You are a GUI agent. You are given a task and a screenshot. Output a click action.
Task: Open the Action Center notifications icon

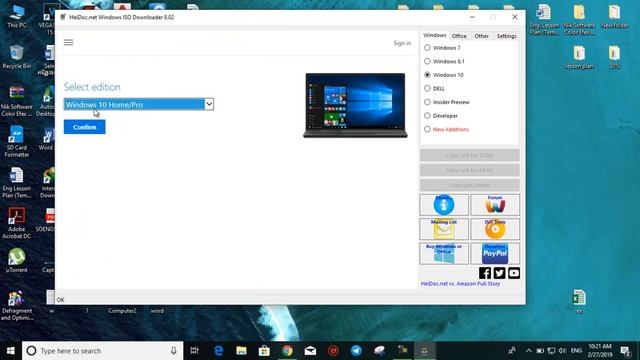pos(626,351)
